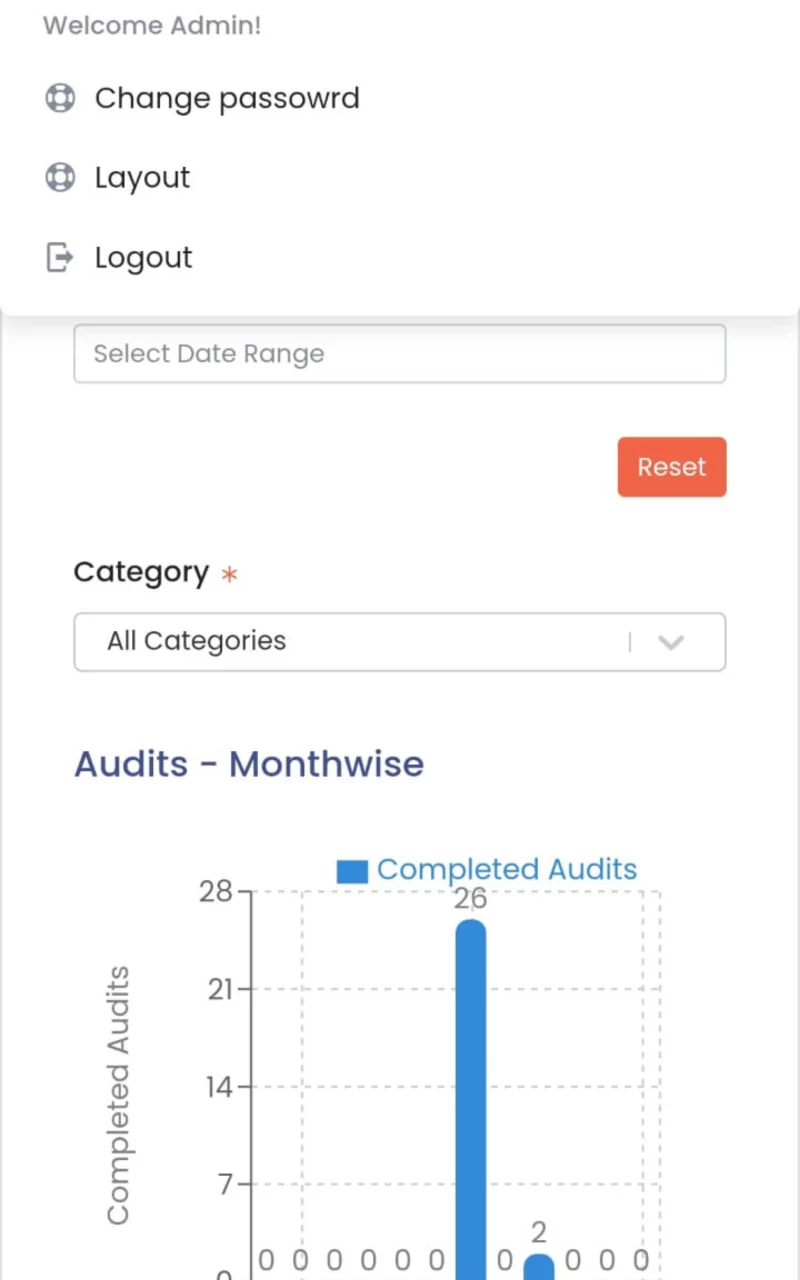Click the logout door-arrow icon
The height and width of the screenshot is (1280, 800).
coord(60,257)
